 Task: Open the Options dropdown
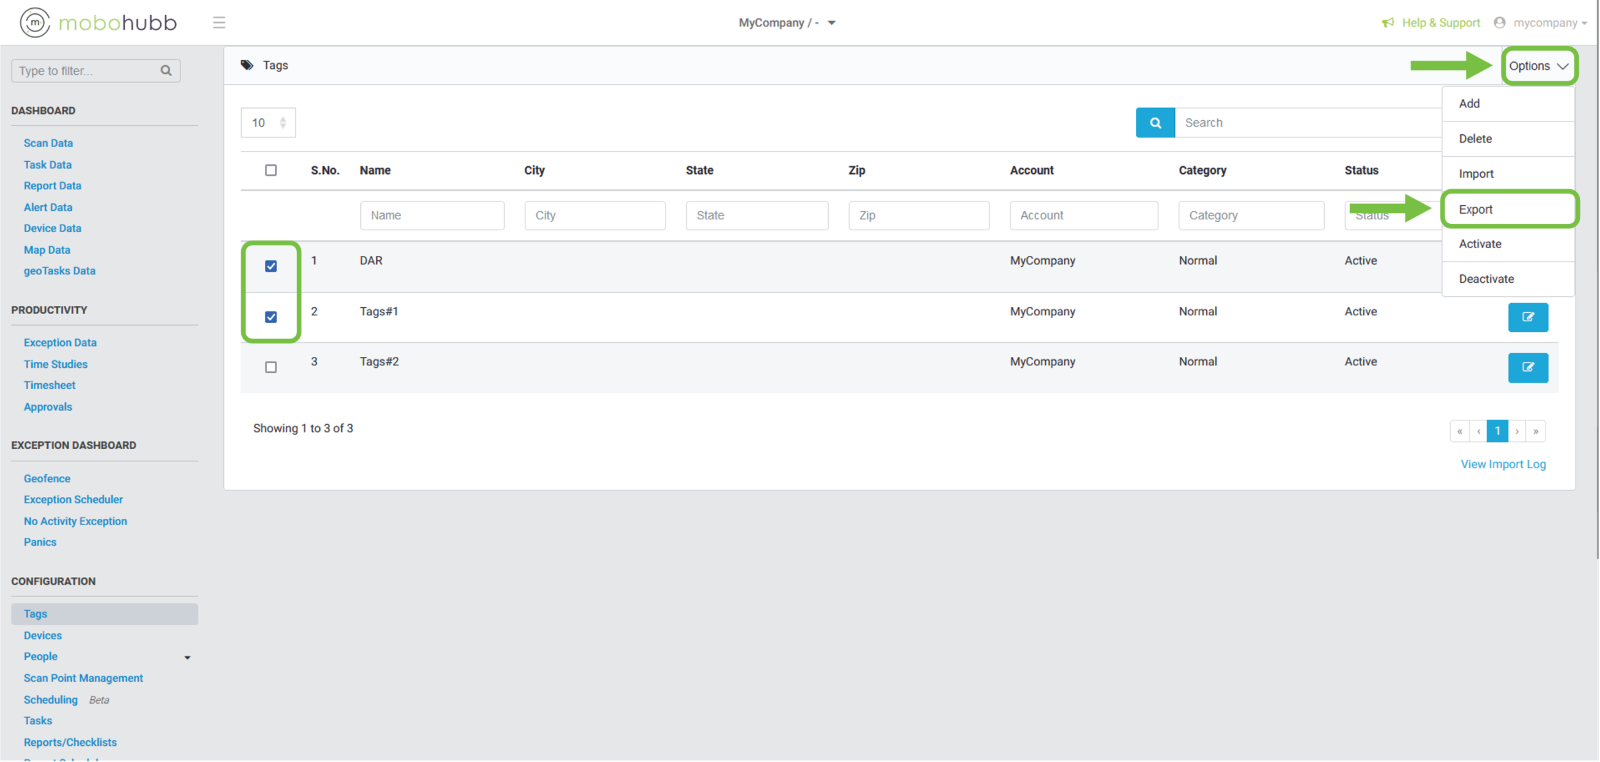1538,66
